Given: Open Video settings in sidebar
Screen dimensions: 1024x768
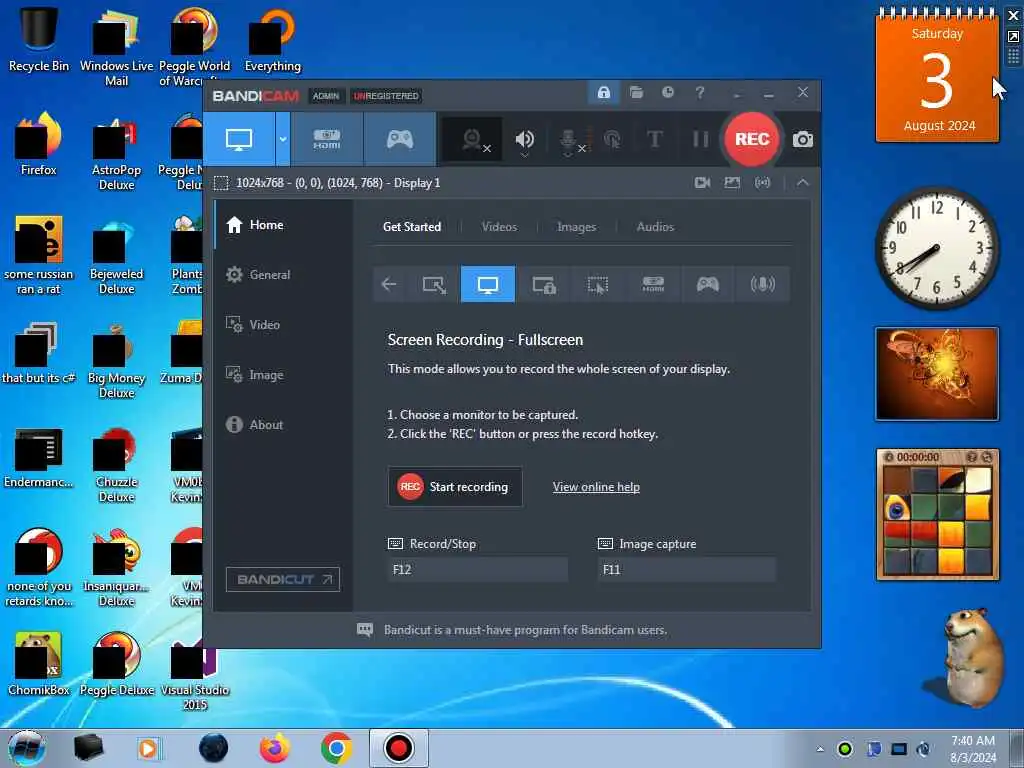Looking at the screenshot, I should (283, 325).
